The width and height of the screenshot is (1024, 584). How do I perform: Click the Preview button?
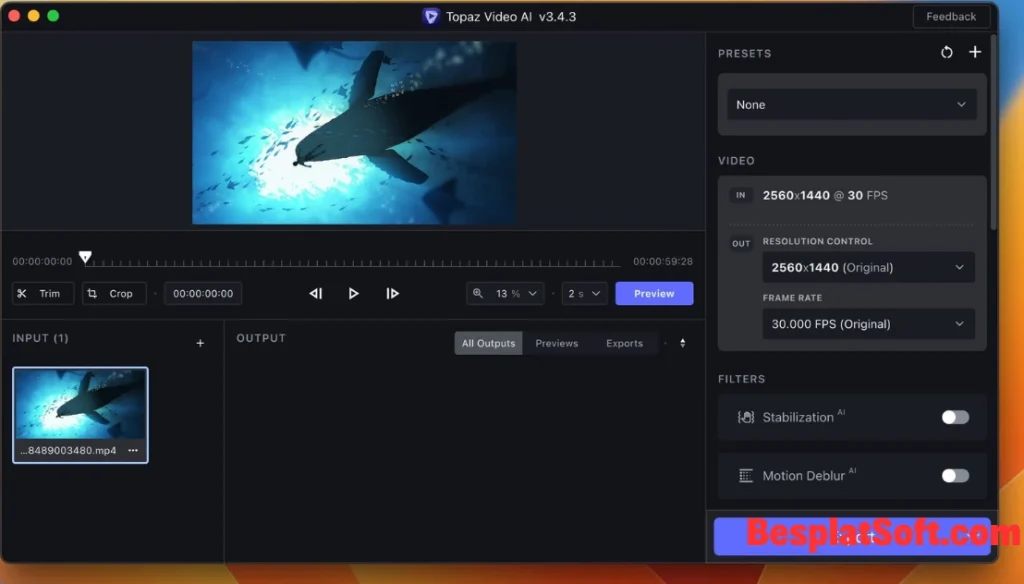tap(654, 293)
